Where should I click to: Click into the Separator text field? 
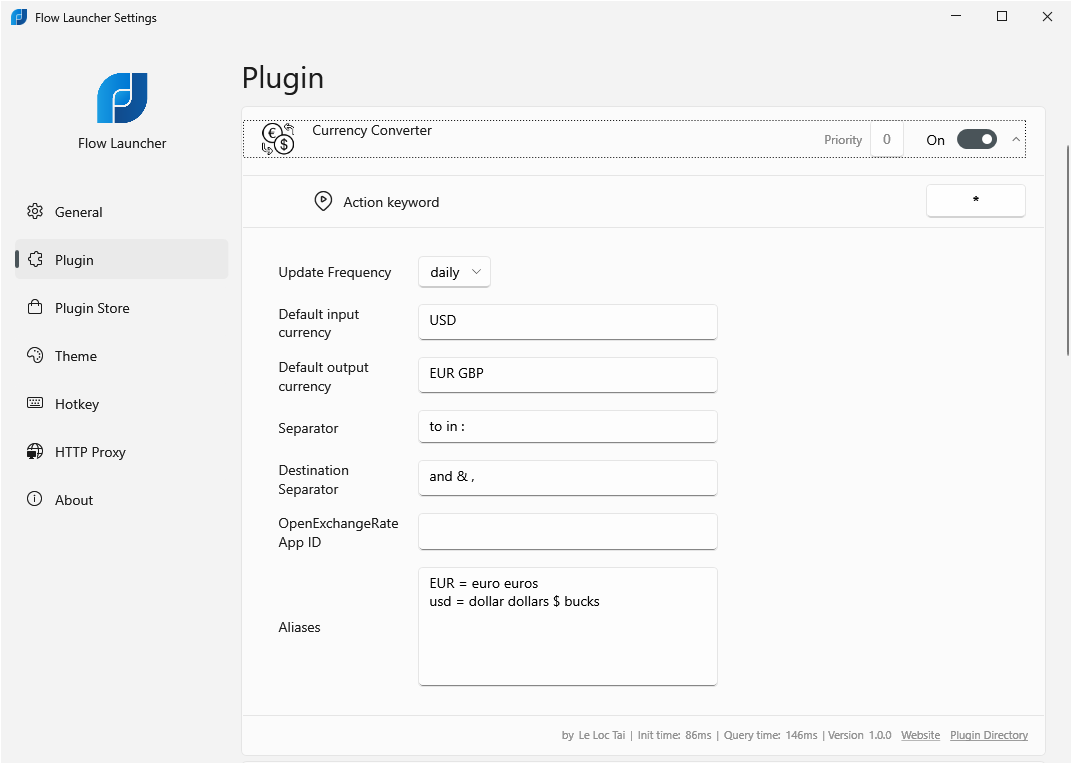point(567,427)
